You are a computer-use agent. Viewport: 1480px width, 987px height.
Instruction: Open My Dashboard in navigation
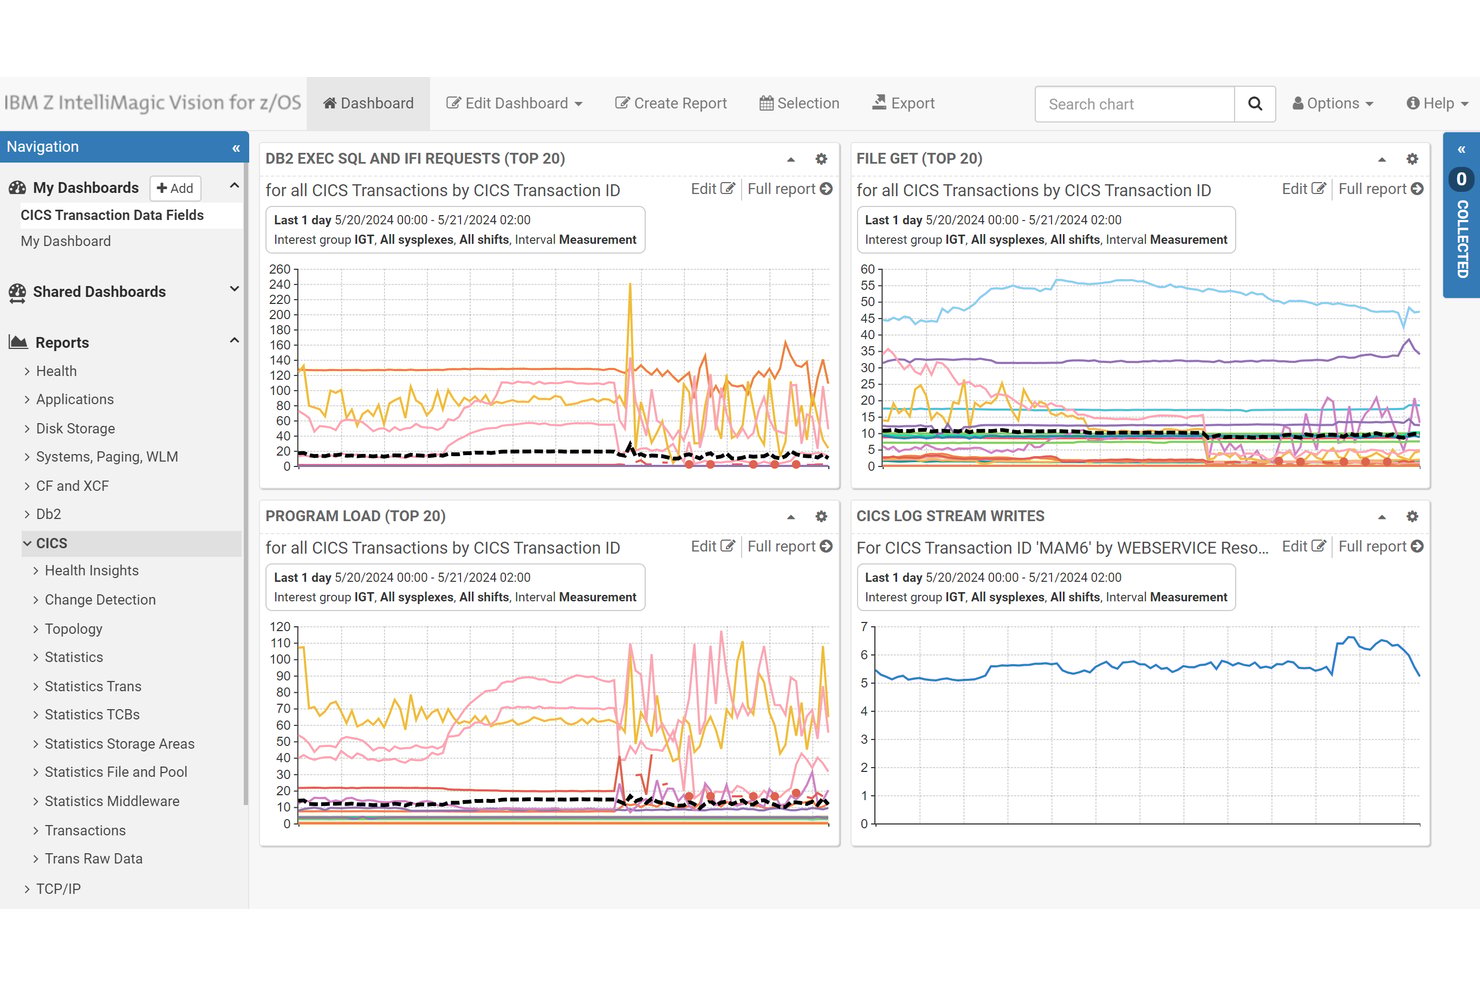pyautogui.click(x=66, y=241)
